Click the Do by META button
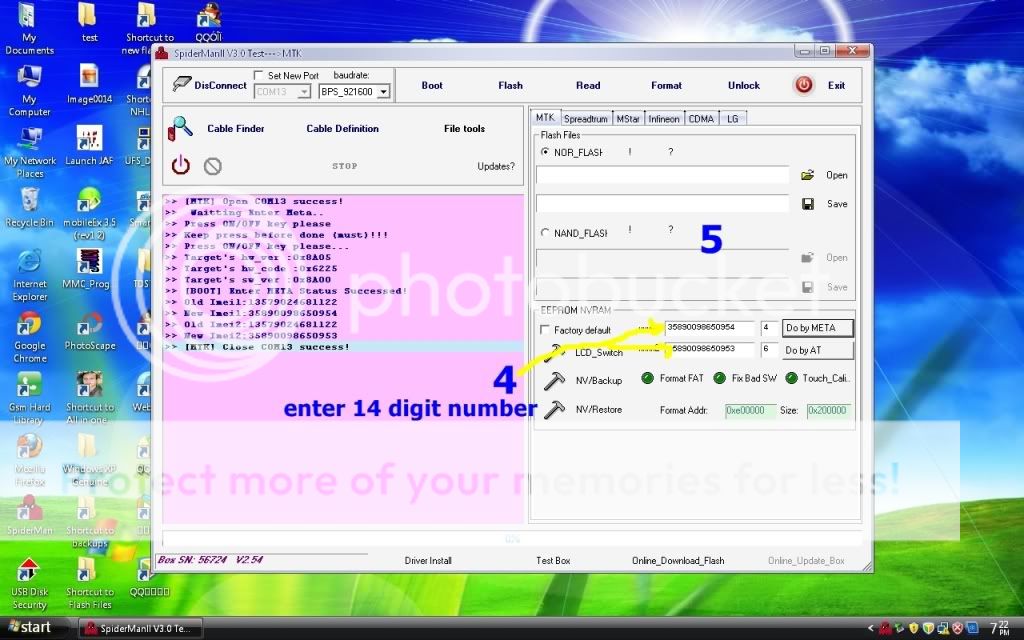Screen dimensions: 1024x640 click(x=818, y=328)
